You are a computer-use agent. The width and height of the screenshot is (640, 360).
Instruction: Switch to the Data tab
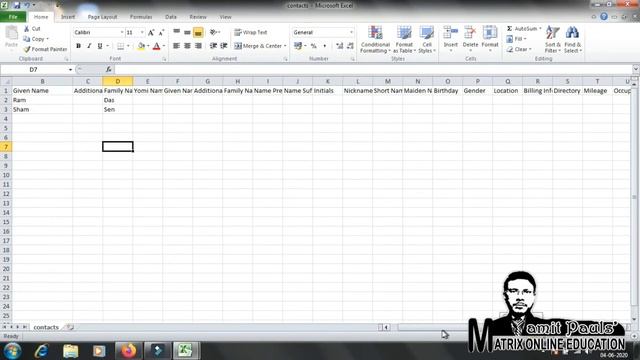171,17
